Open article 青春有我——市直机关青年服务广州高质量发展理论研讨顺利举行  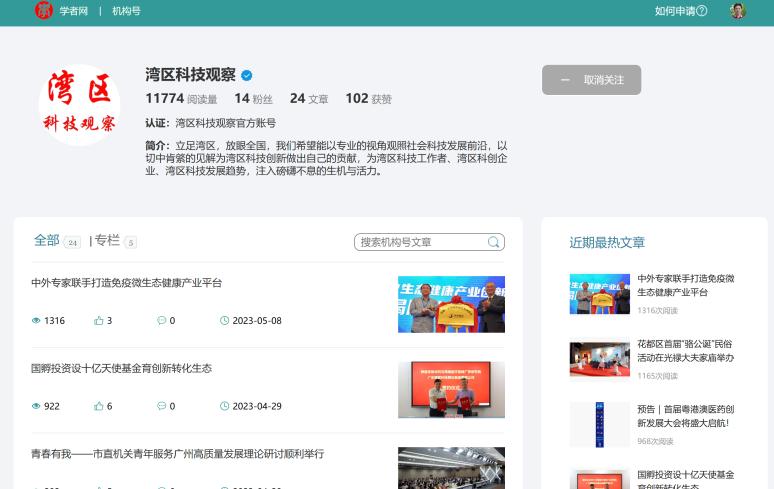click(x=178, y=454)
